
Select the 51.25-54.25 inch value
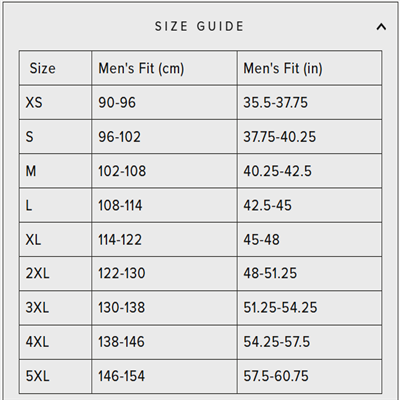click(280, 308)
